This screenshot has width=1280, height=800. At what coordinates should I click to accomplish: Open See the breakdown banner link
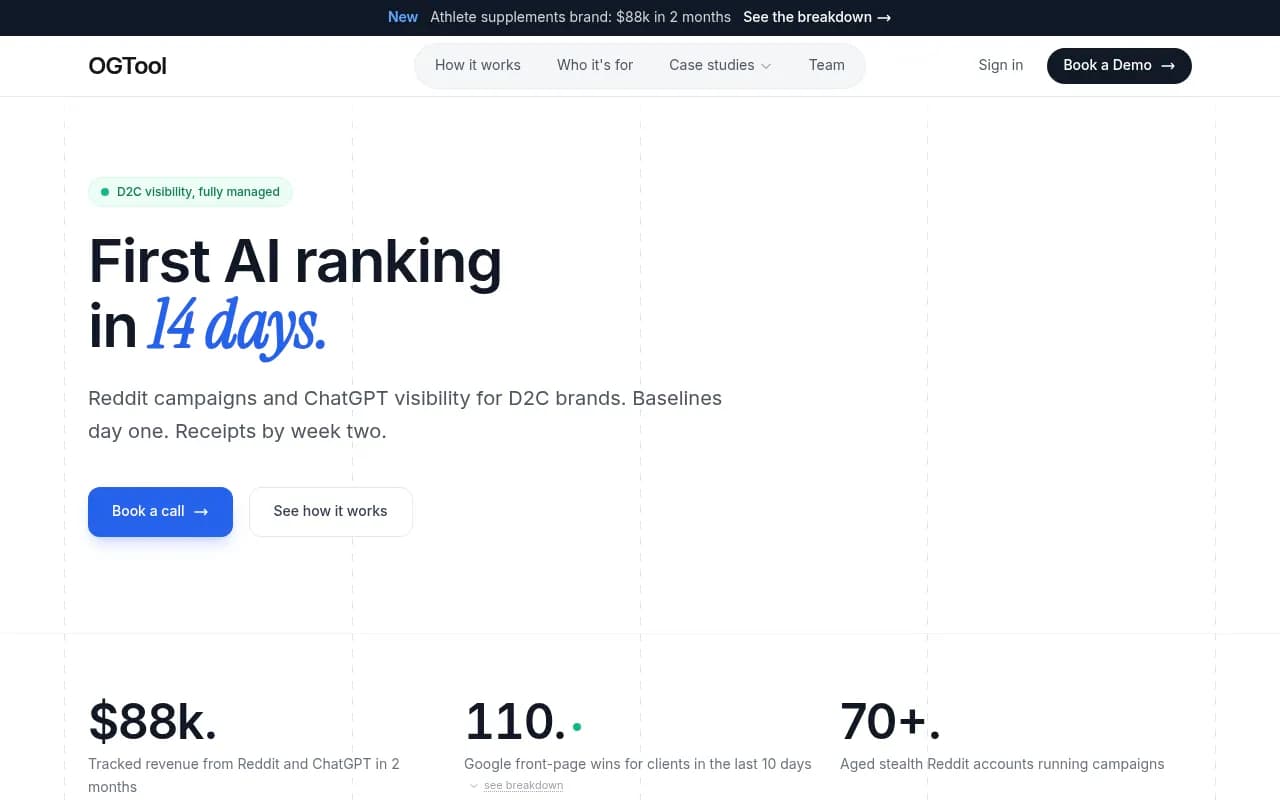[x=817, y=17]
